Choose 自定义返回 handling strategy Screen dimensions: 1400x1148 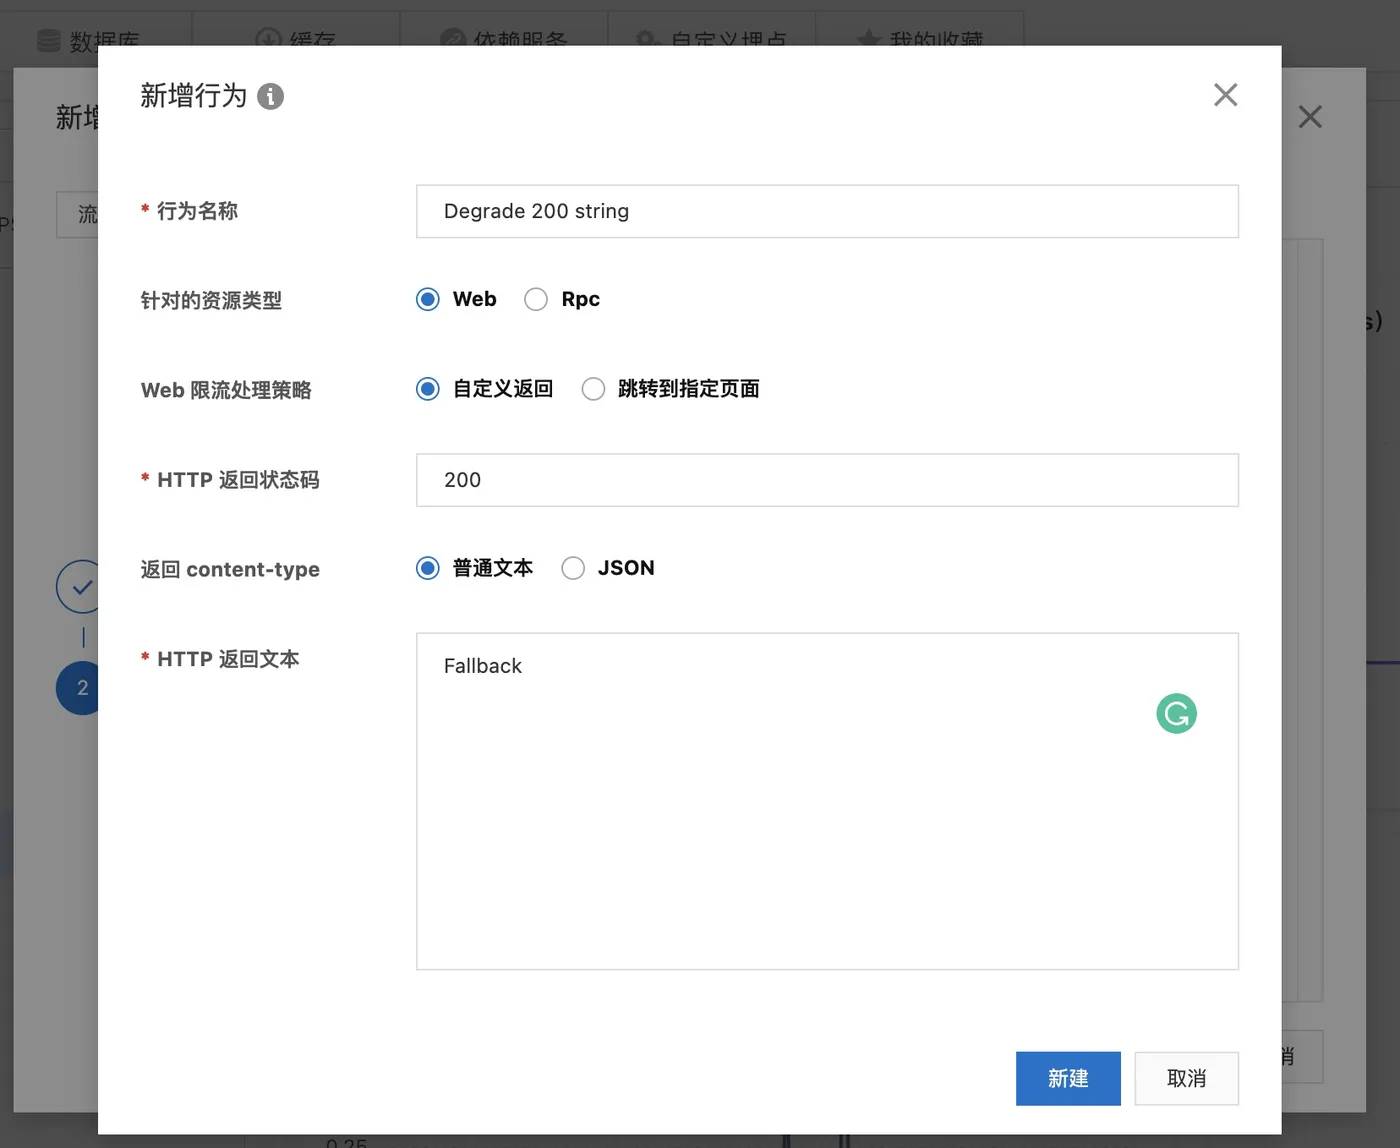pos(428,389)
